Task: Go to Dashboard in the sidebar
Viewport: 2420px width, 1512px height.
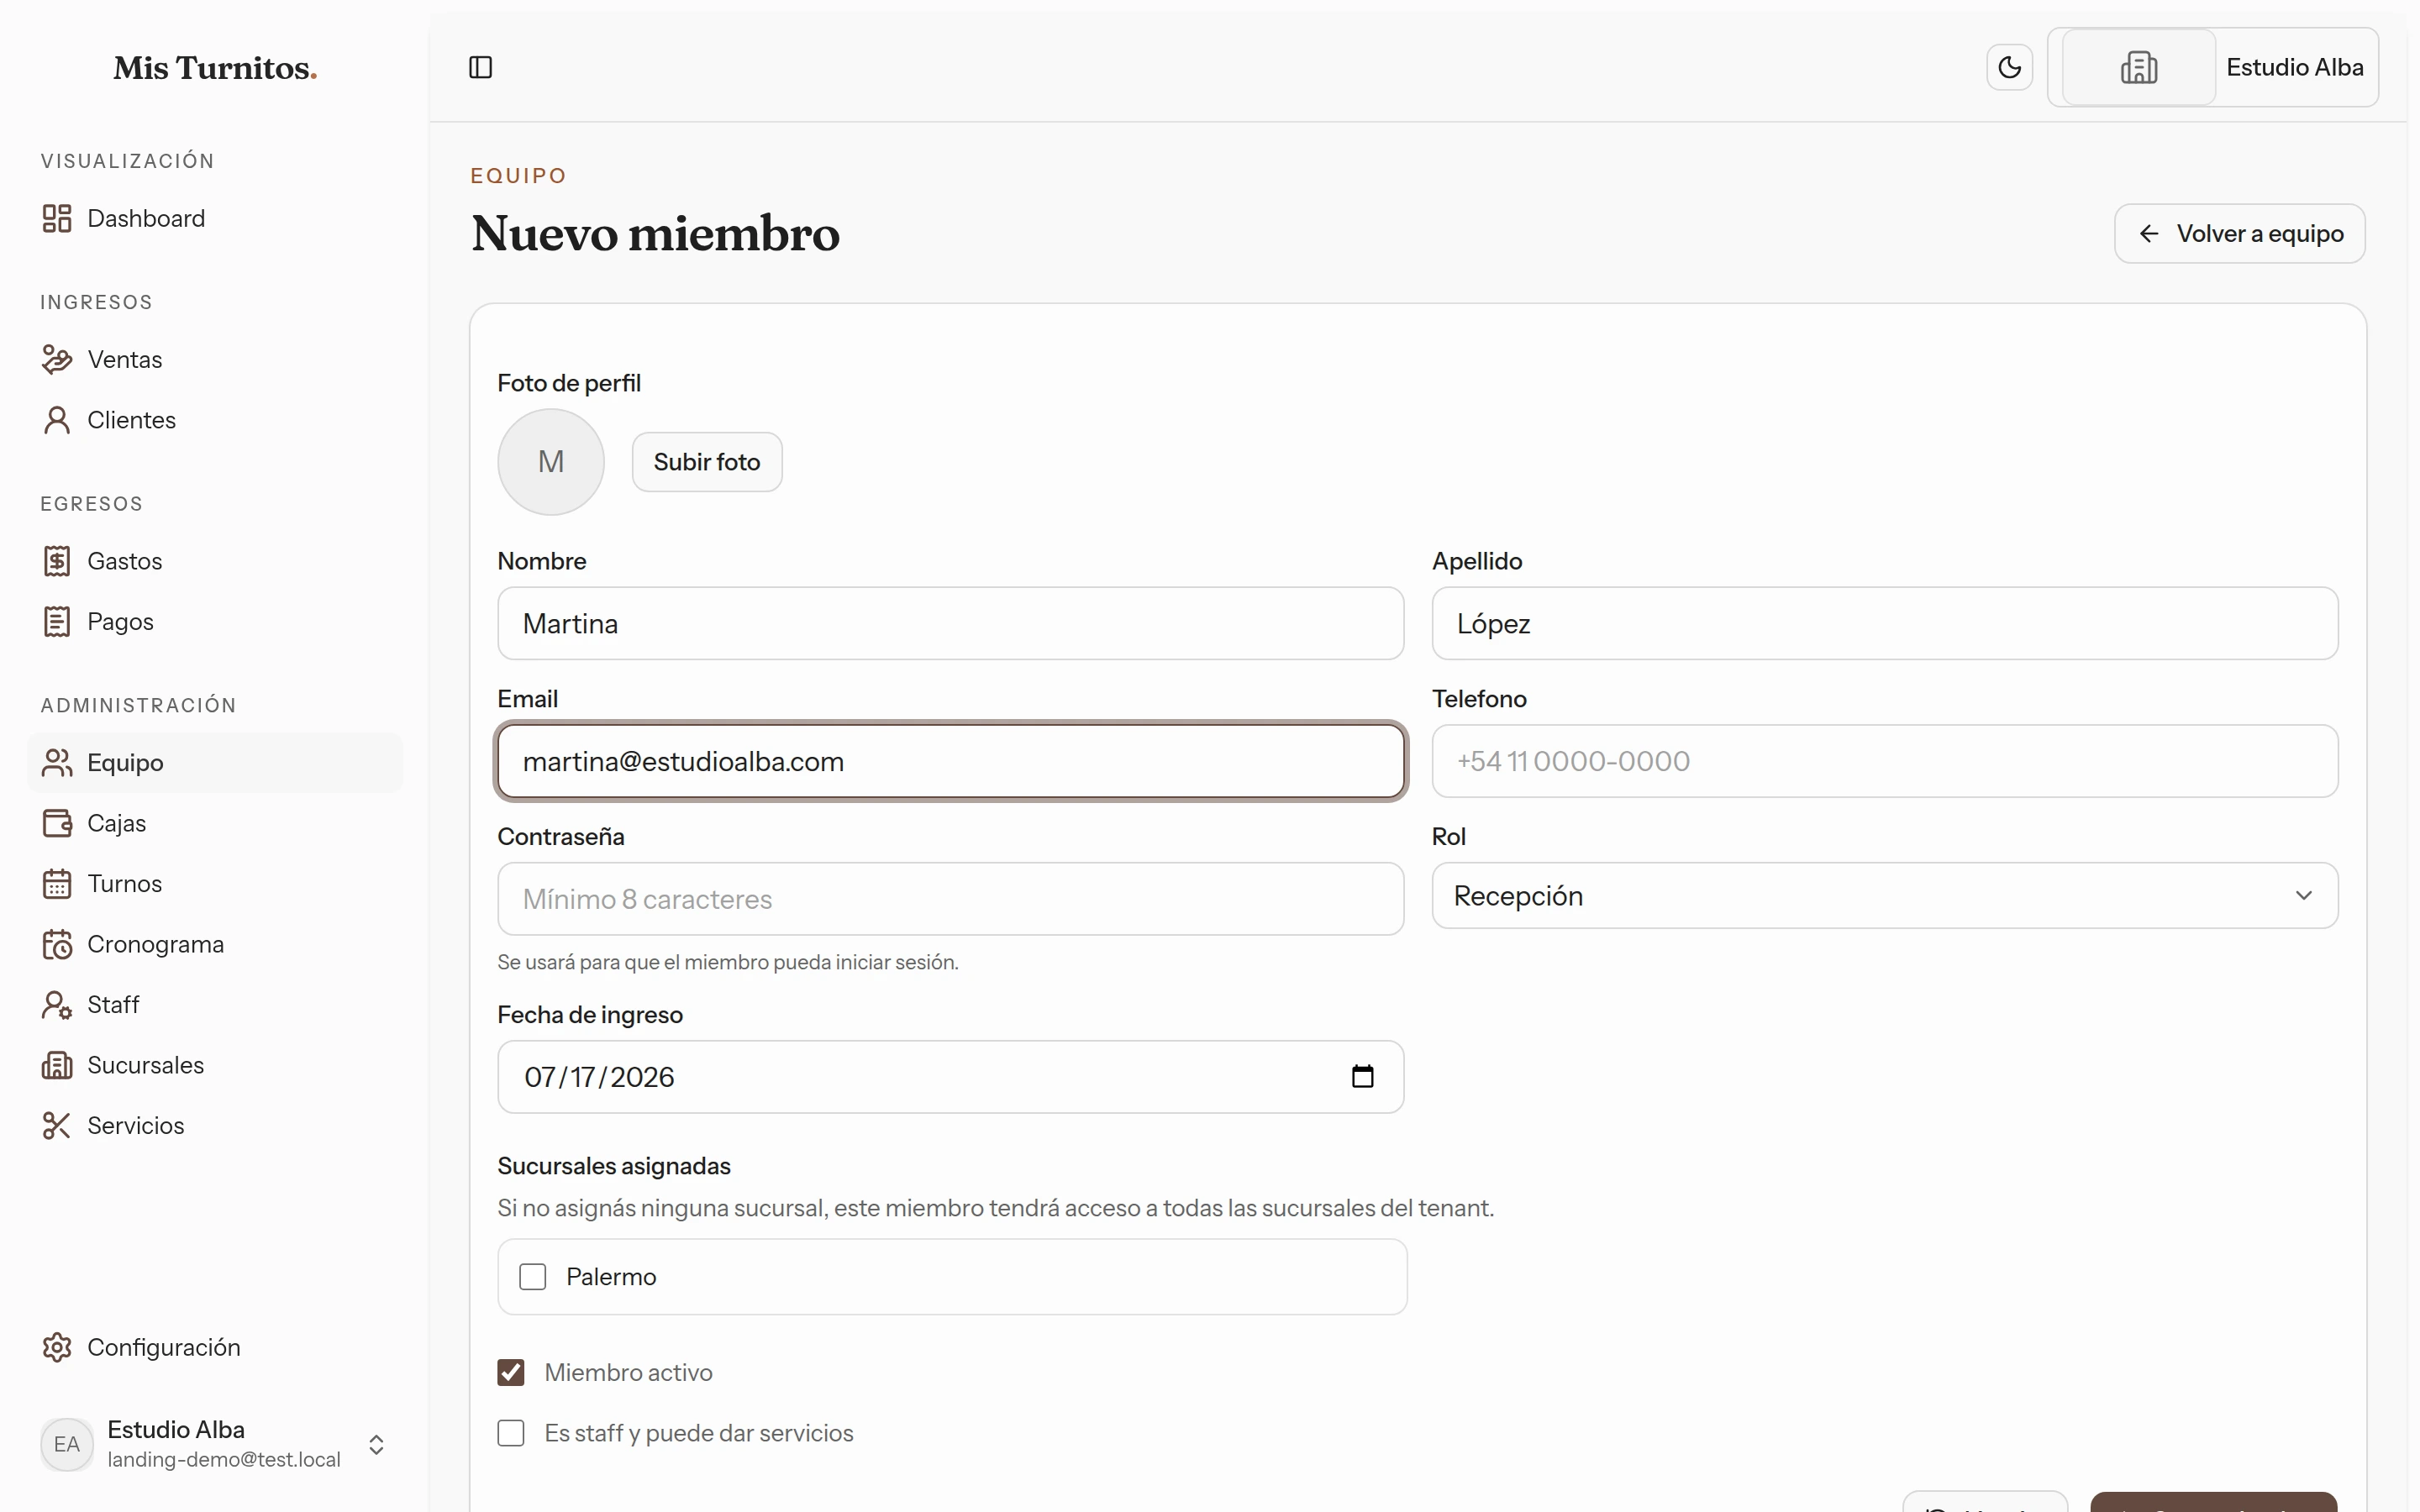Action: 215,218
